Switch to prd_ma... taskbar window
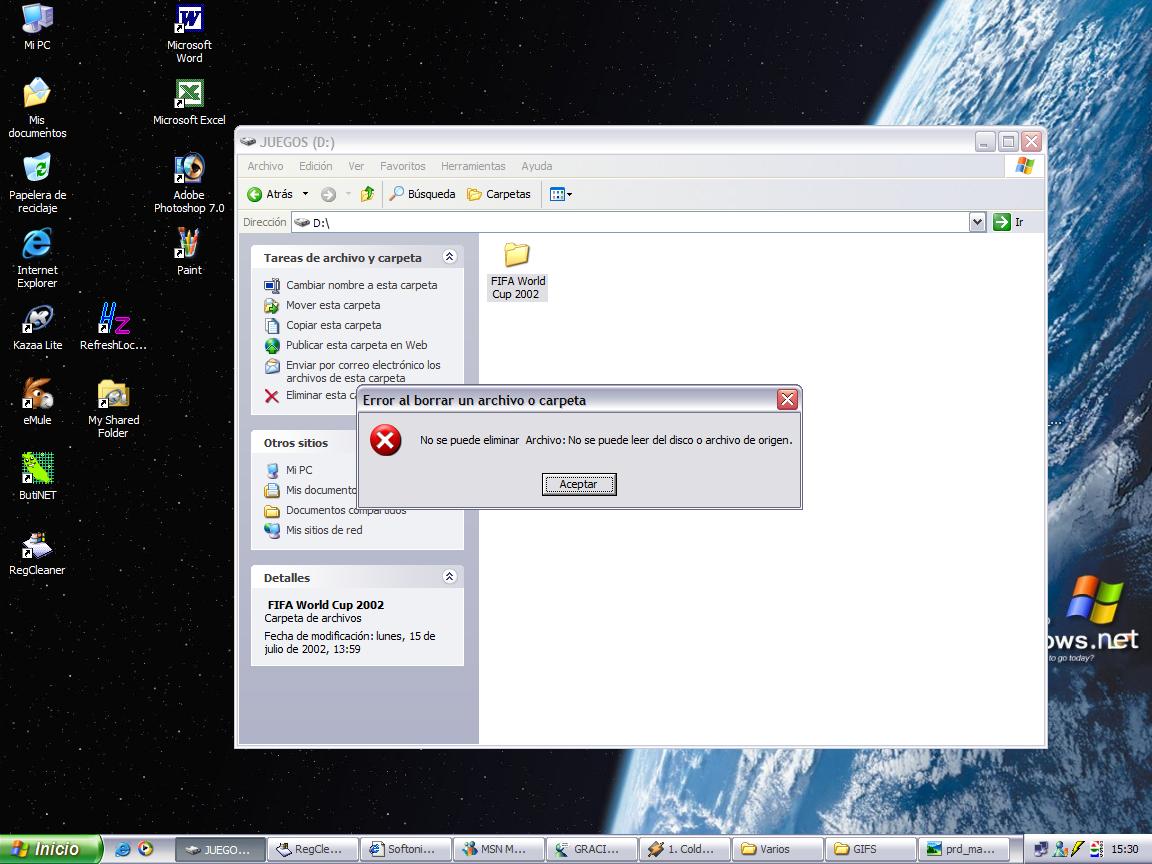This screenshot has height=864, width=1152. click(963, 849)
